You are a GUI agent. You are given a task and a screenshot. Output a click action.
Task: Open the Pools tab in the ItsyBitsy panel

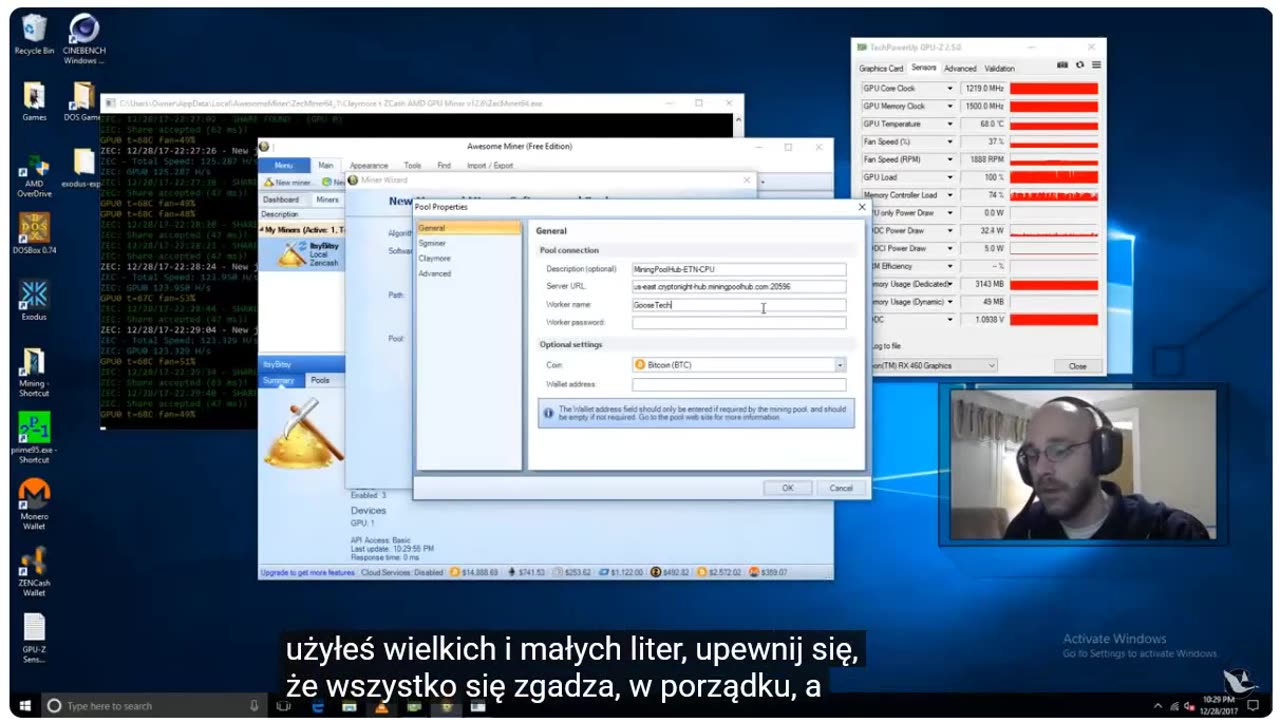point(320,381)
